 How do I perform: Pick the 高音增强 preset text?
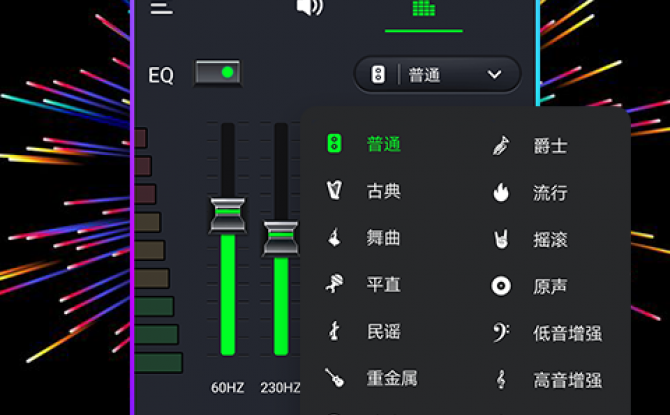pyautogui.click(x=567, y=380)
